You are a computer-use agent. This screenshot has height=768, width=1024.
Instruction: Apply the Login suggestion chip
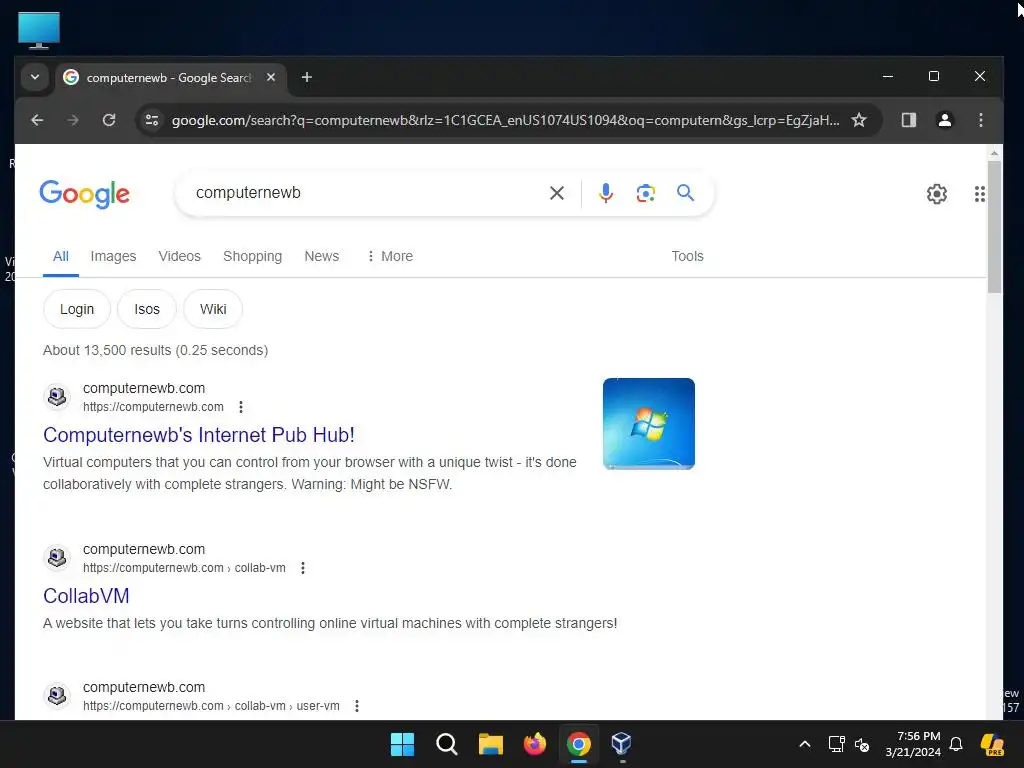pos(77,310)
